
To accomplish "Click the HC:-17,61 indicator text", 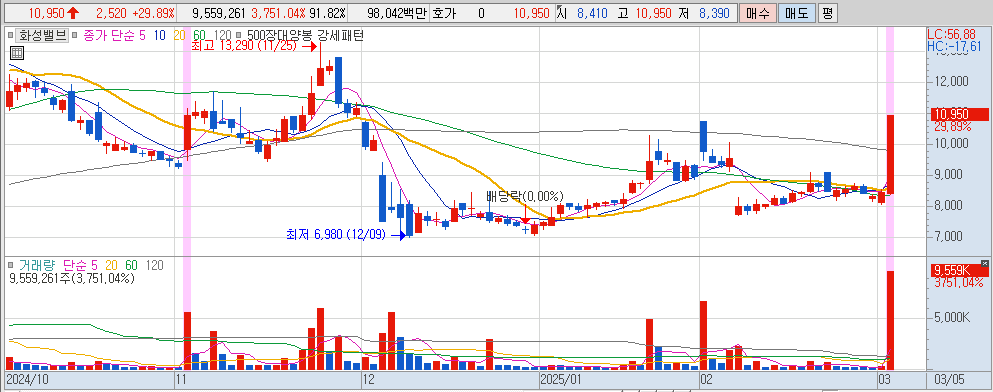I will pos(954,46).
